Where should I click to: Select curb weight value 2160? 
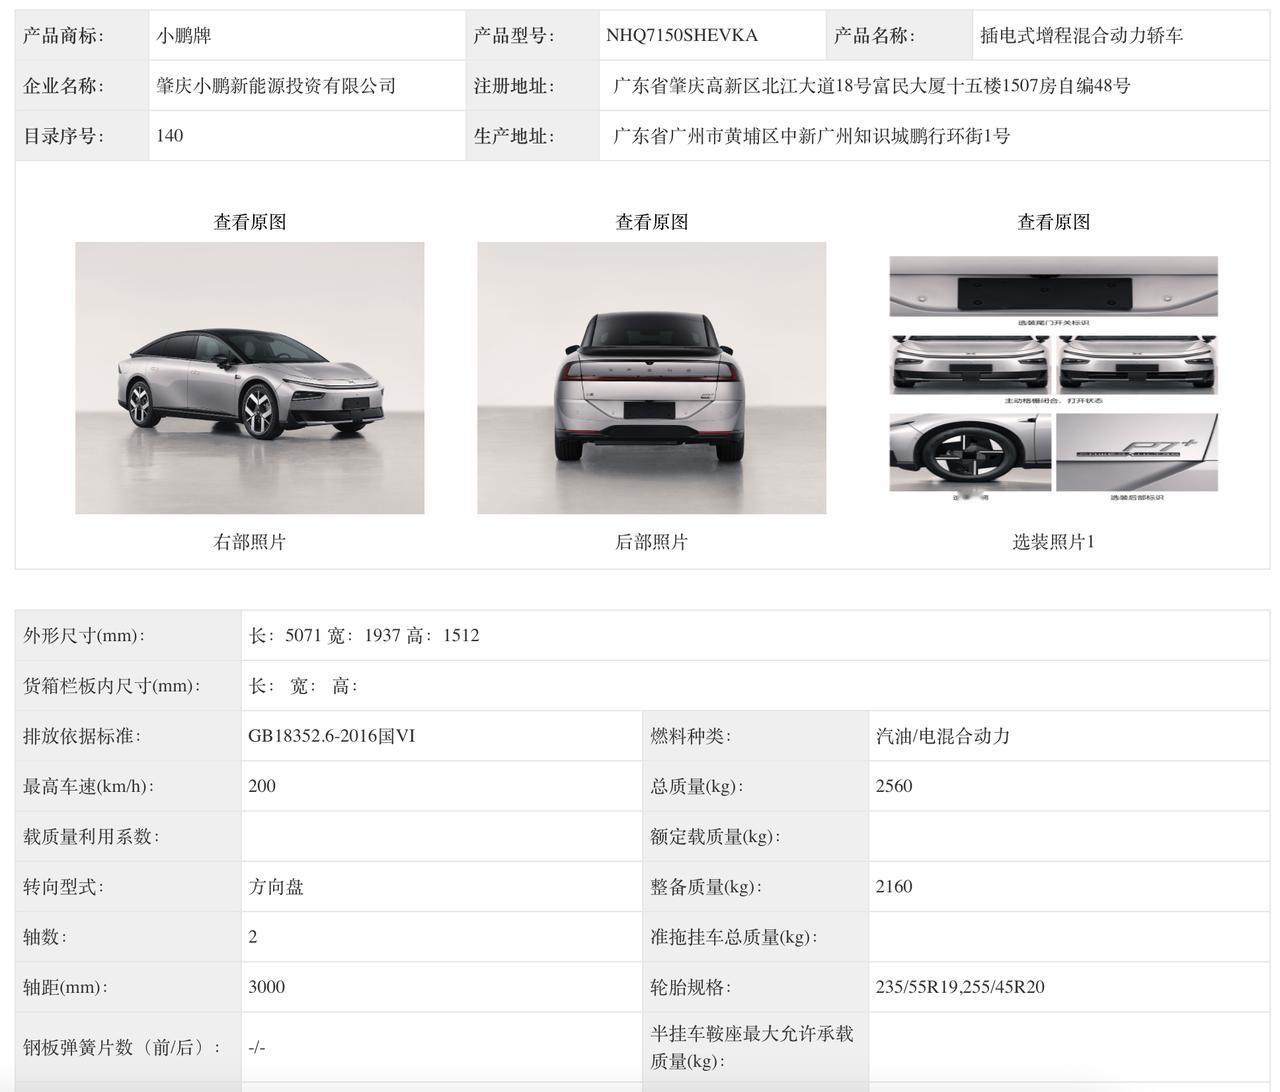click(x=894, y=886)
